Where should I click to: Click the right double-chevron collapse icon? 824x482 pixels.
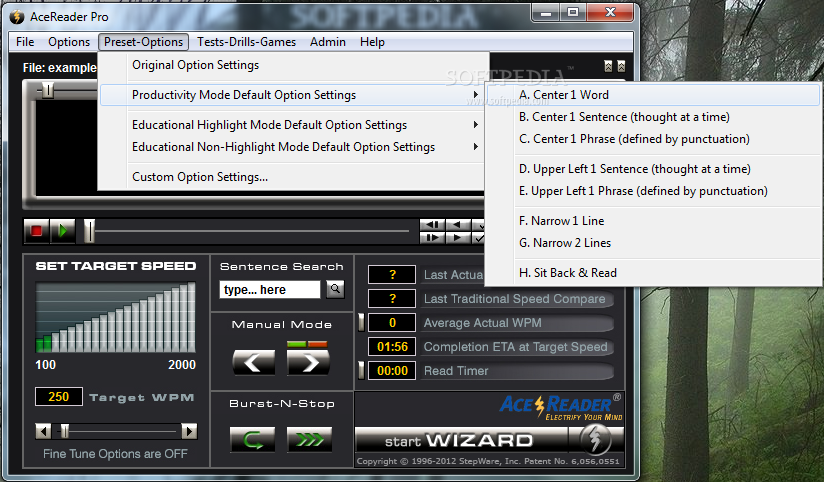click(x=621, y=66)
